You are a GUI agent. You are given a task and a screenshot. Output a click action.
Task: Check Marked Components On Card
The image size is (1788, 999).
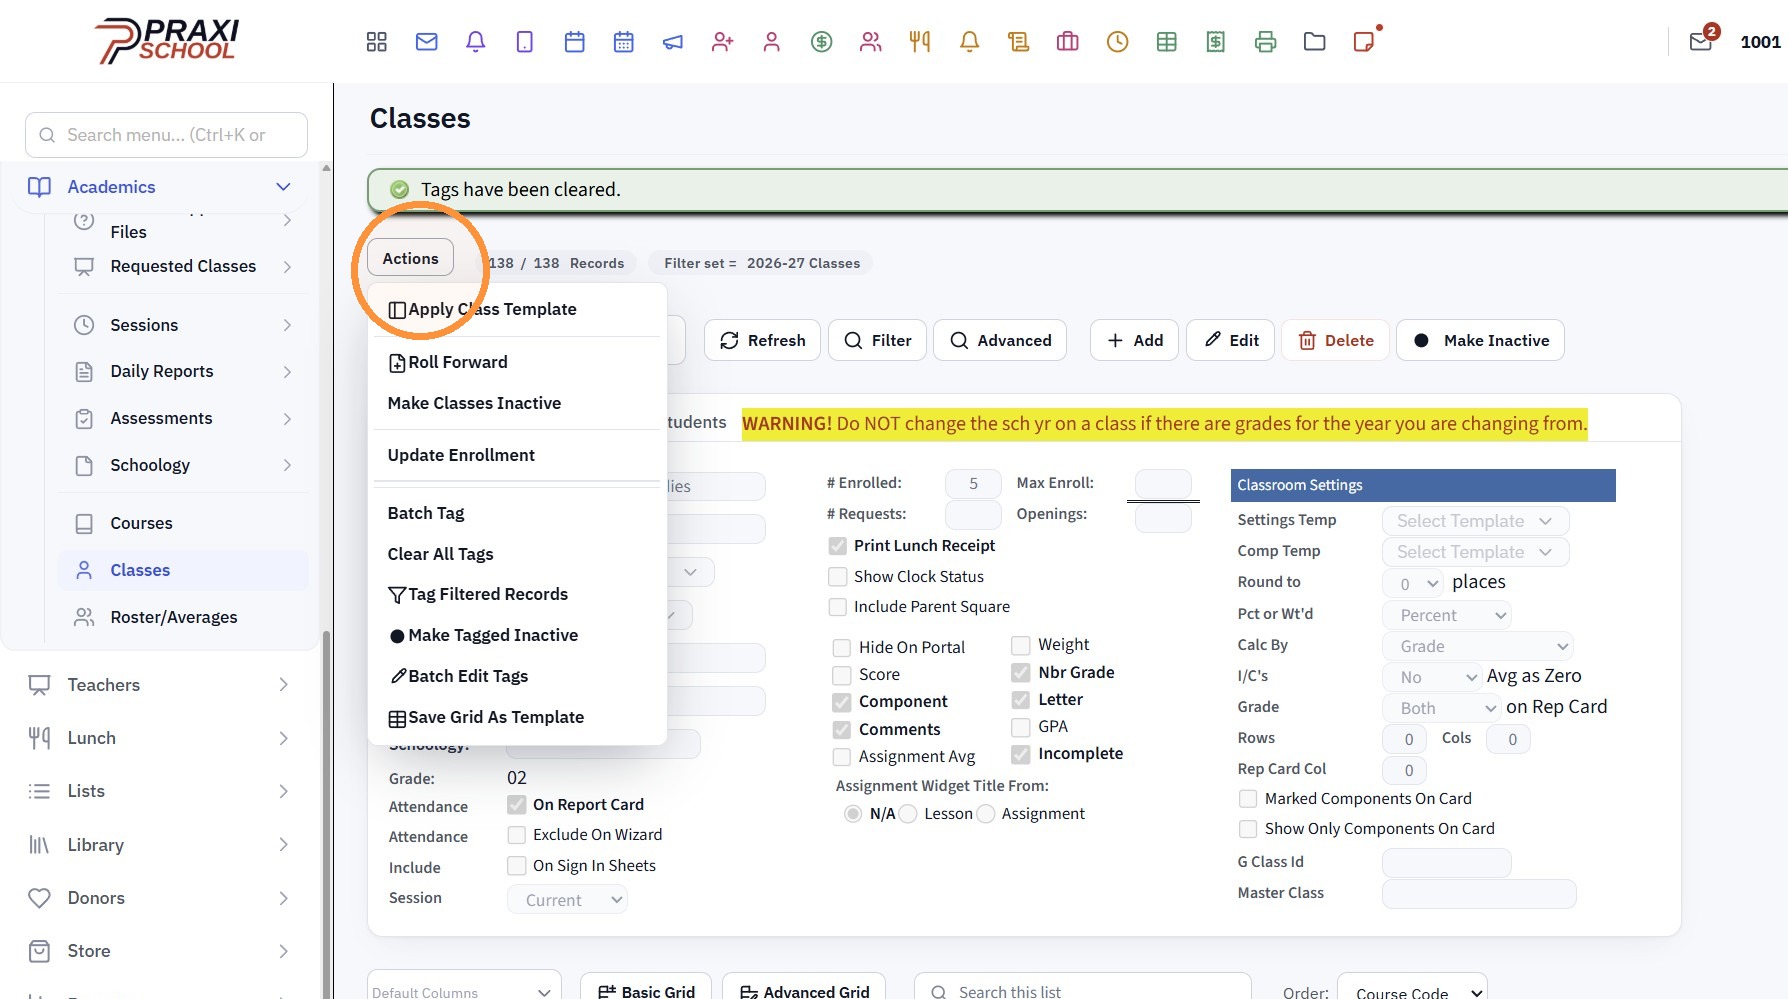pyautogui.click(x=1248, y=799)
